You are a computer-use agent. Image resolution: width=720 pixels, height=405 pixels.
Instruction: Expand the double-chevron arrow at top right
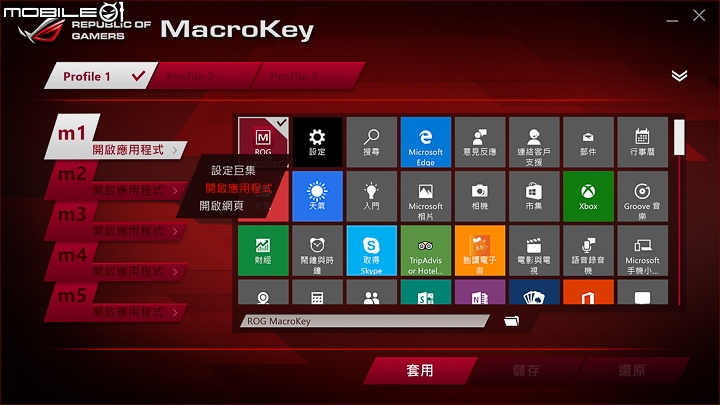point(679,76)
